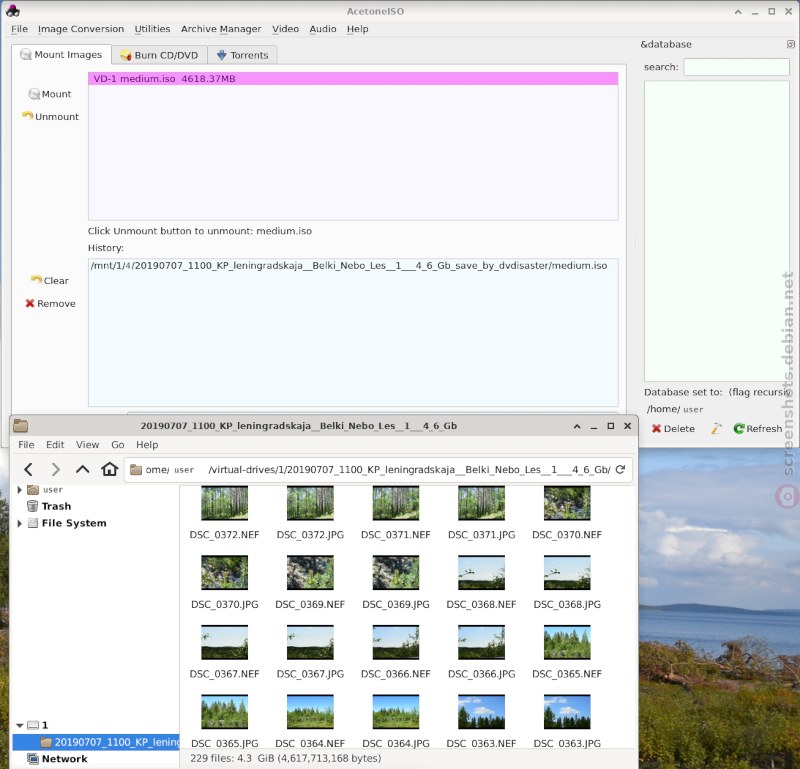Open the Video menu

click(x=285, y=29)
